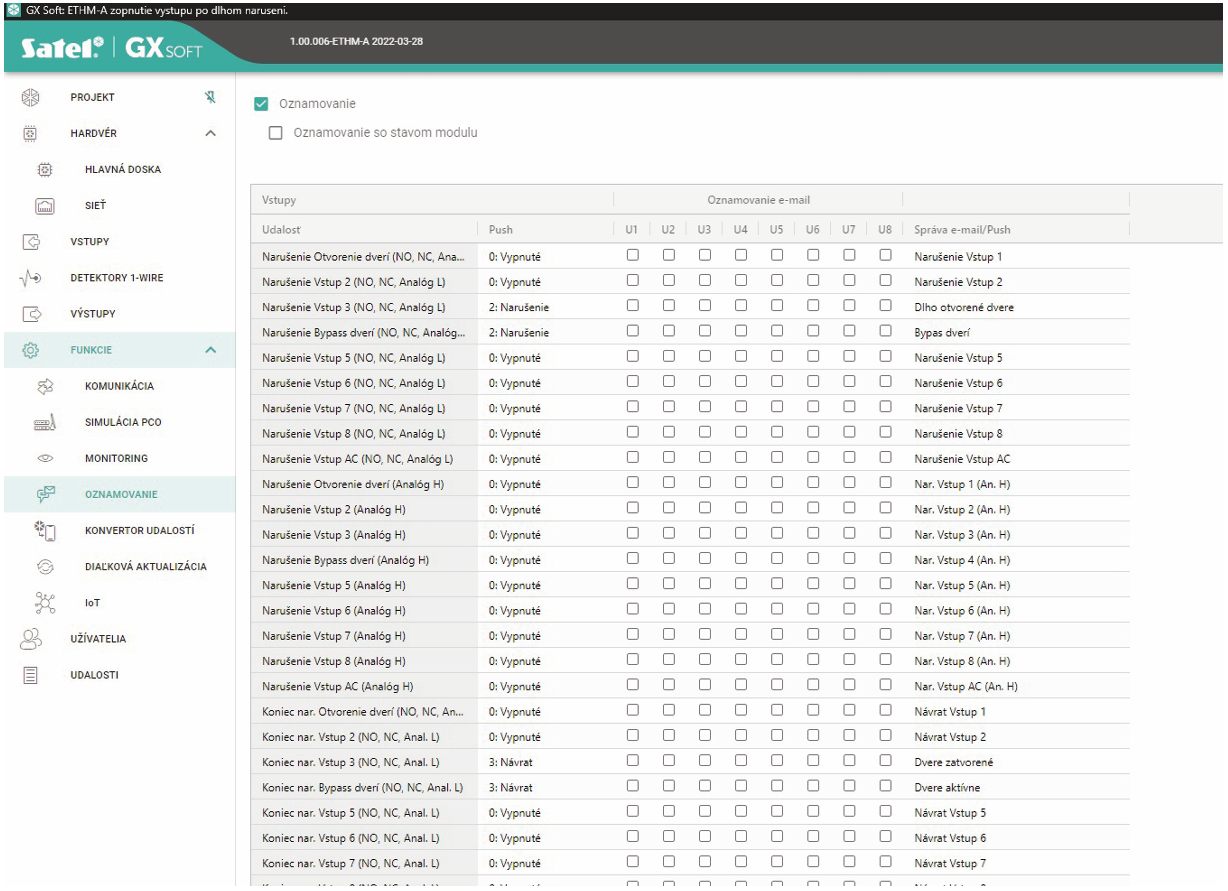Go to the UDALOSTI section
Viewport: 1228px width, 891px height.
click(94, 675)
